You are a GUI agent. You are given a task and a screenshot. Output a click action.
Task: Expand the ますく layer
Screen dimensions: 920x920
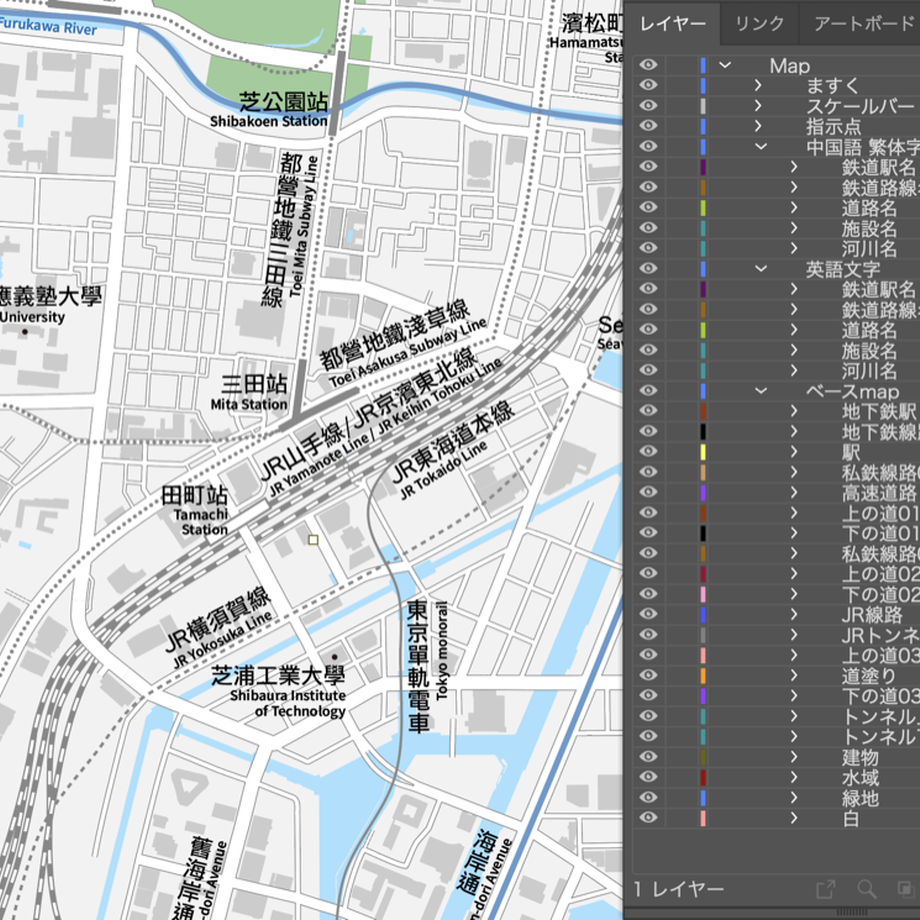(x=759, y=85)
